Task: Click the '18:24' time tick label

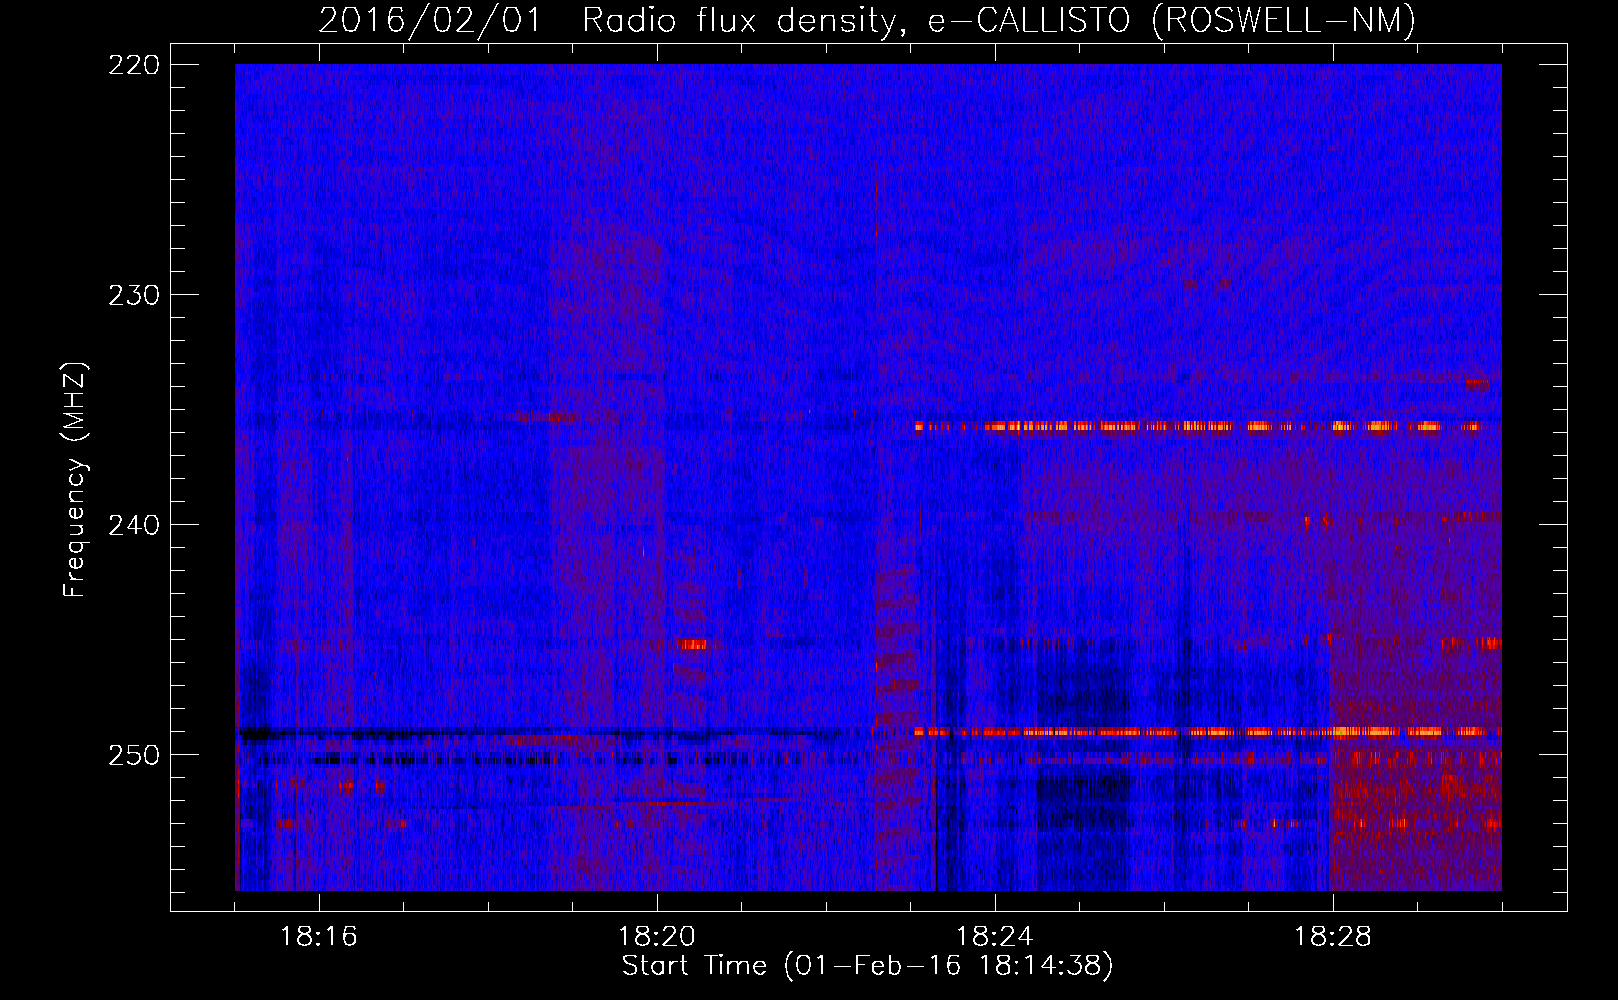Action: (x=995, y=936)
